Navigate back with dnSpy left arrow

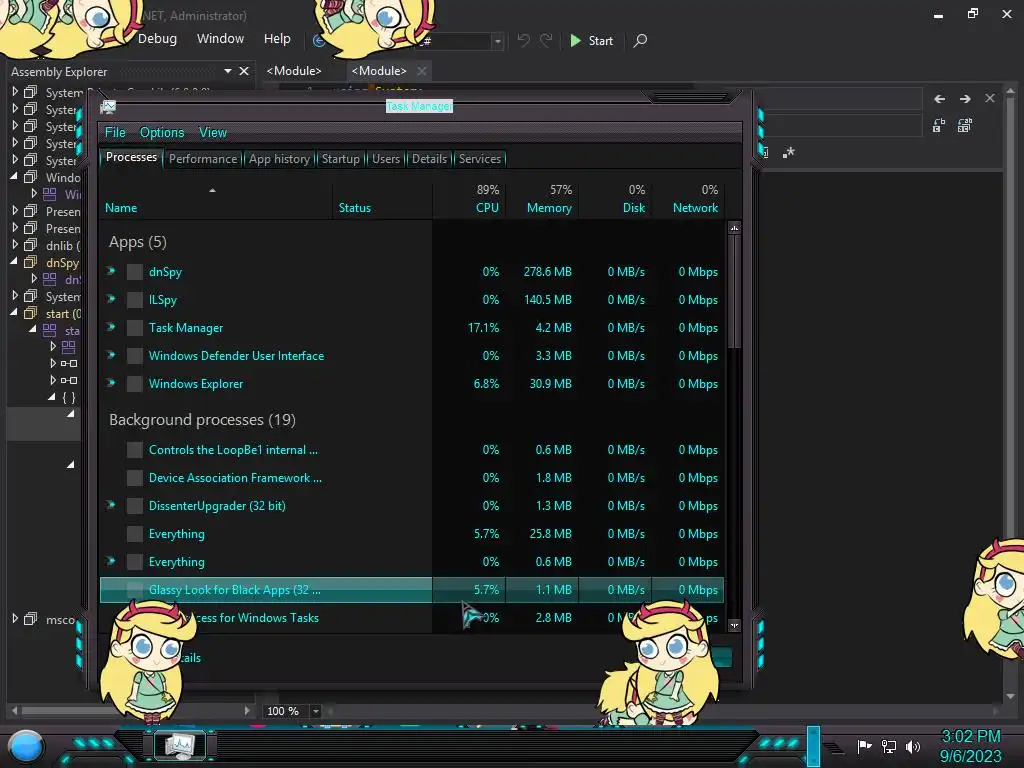(940, 99)
